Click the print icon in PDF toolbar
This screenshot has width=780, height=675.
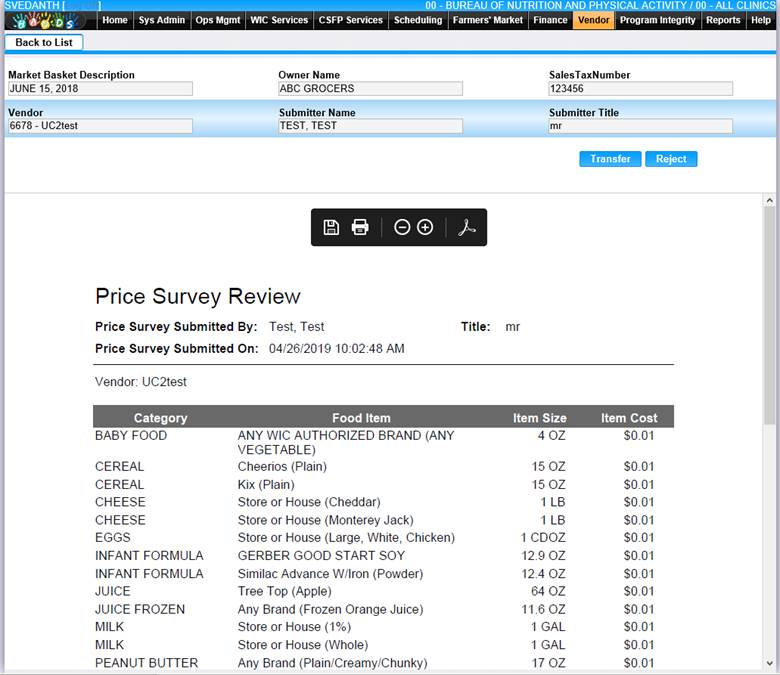(360, 227)
